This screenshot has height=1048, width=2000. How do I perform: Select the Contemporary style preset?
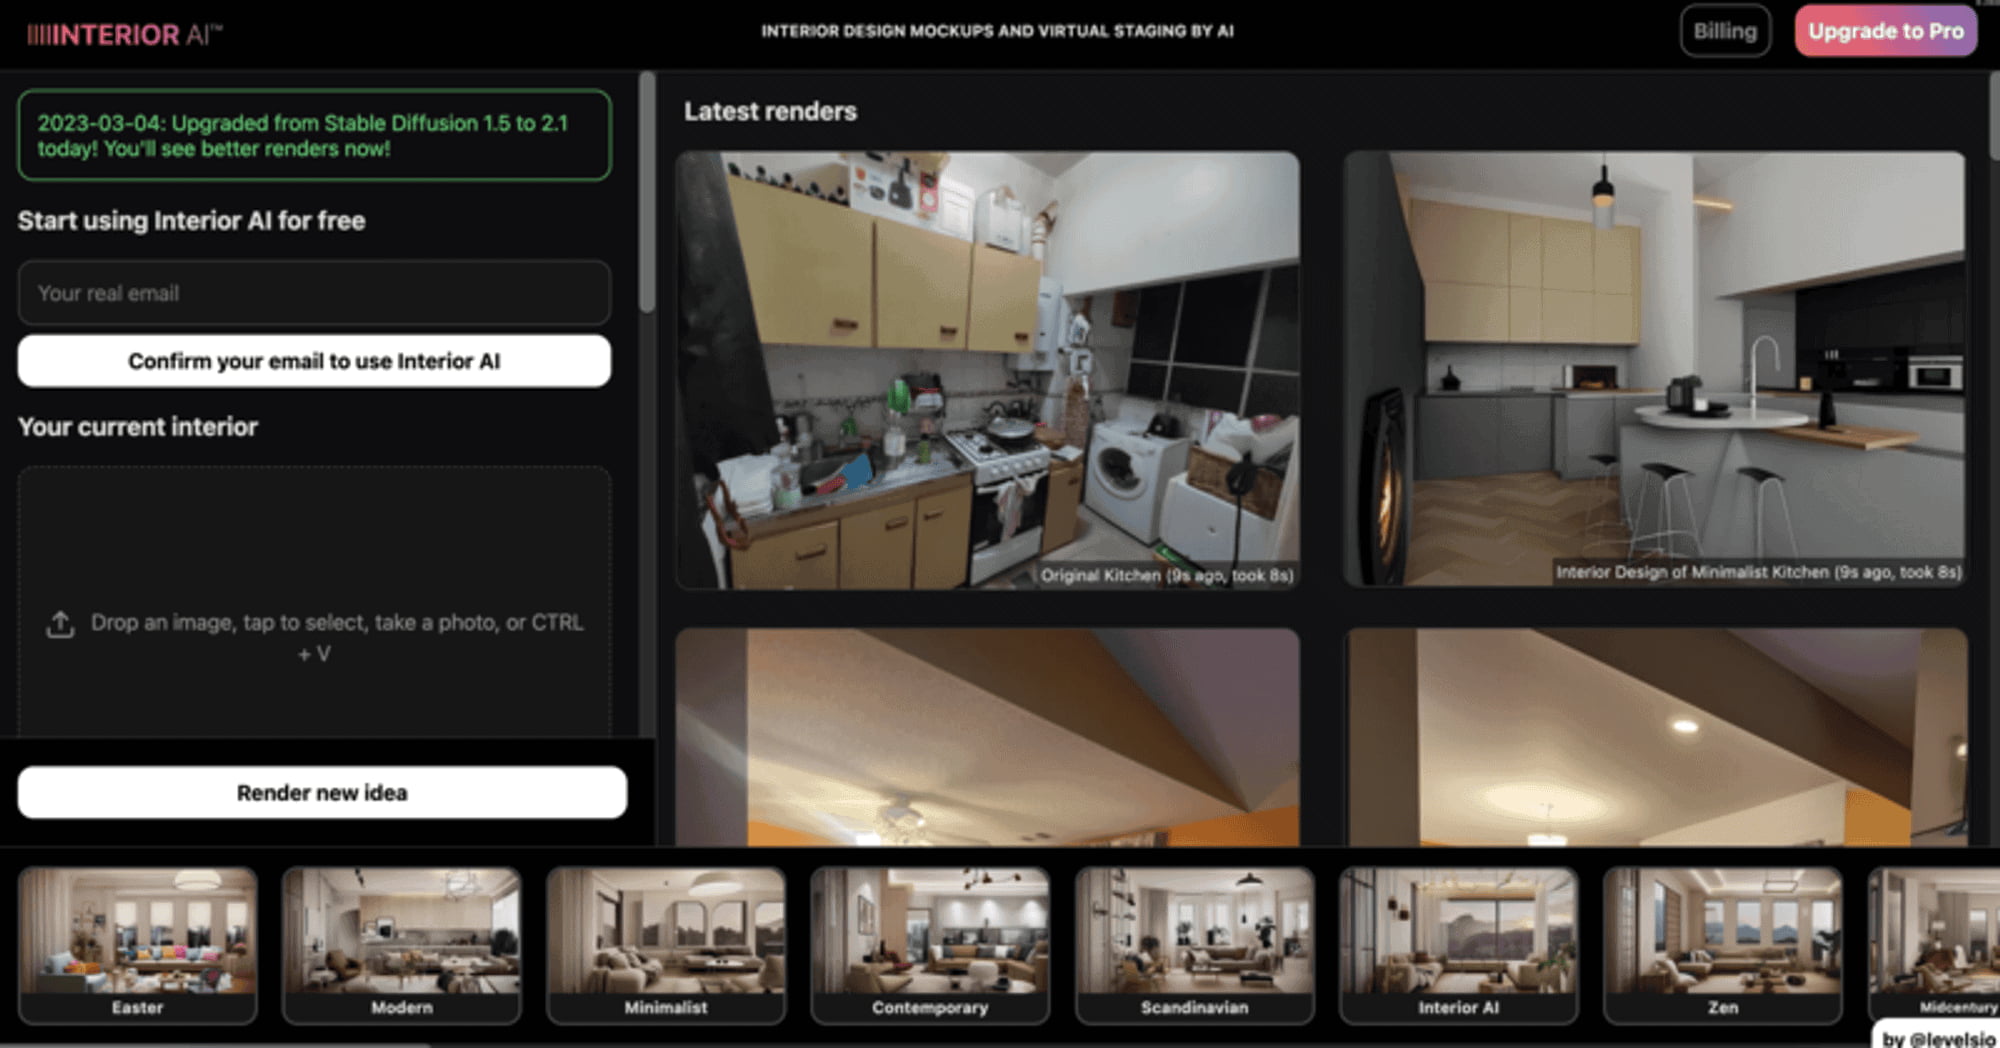tap(930, 945)
